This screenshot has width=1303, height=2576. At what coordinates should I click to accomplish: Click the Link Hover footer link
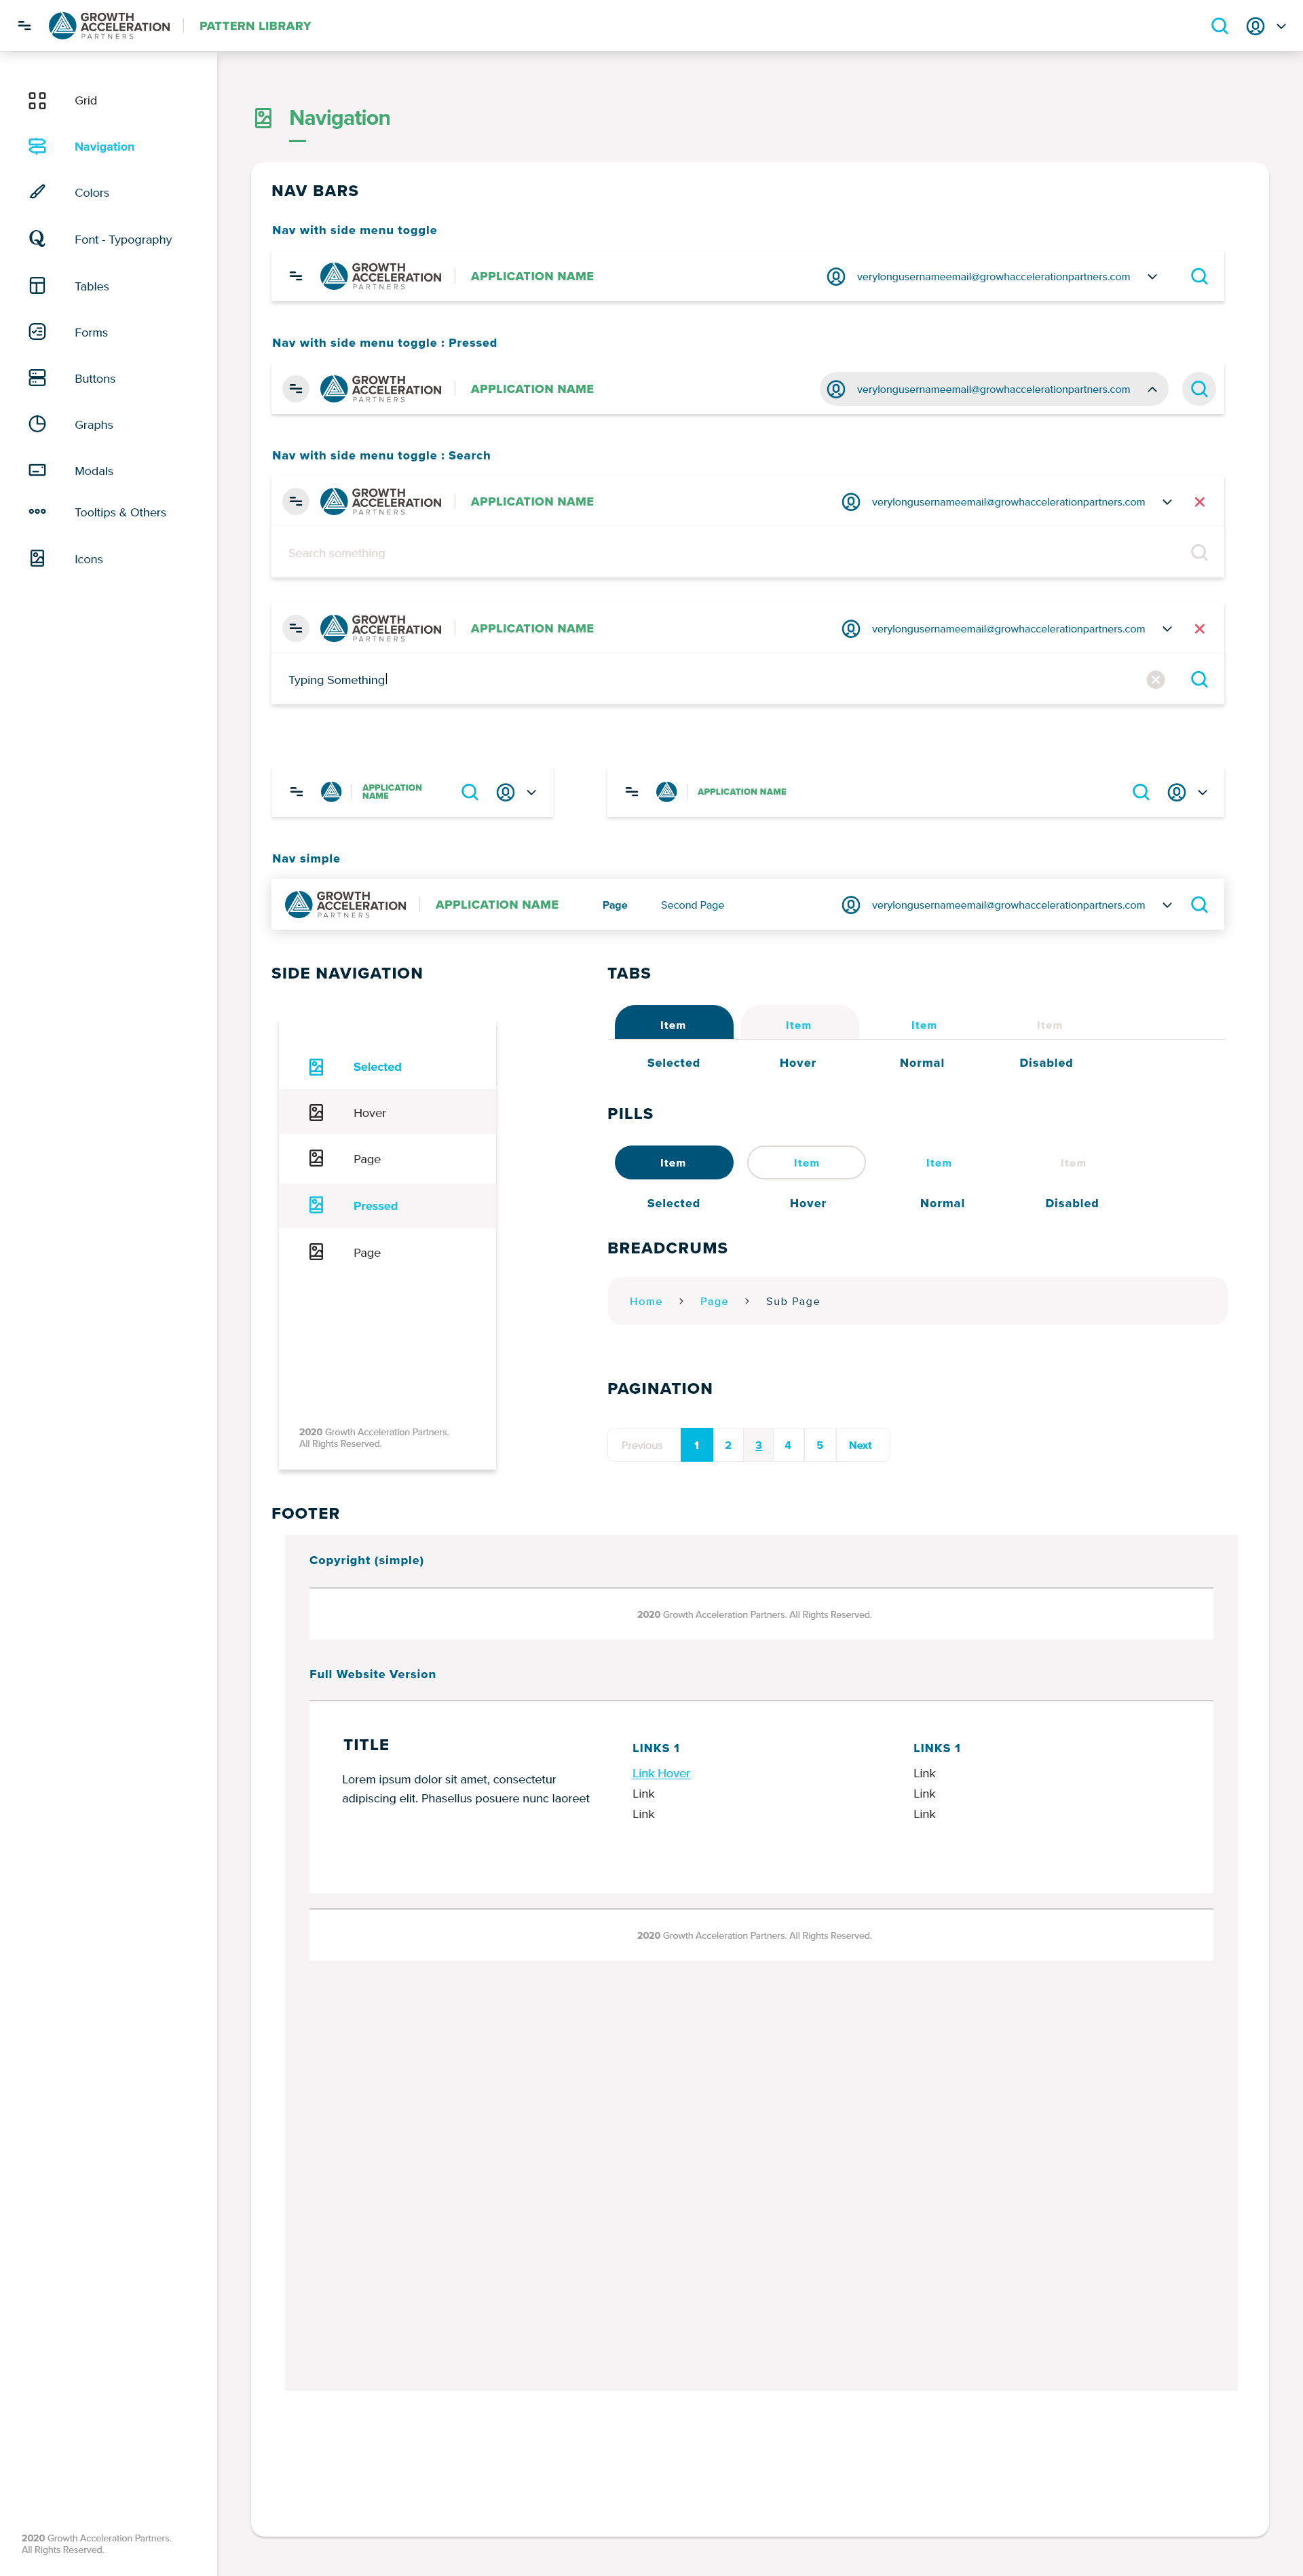pos(661,1773)
